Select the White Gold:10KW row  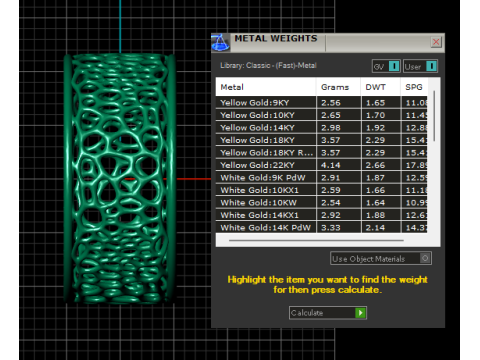[322, 203]
